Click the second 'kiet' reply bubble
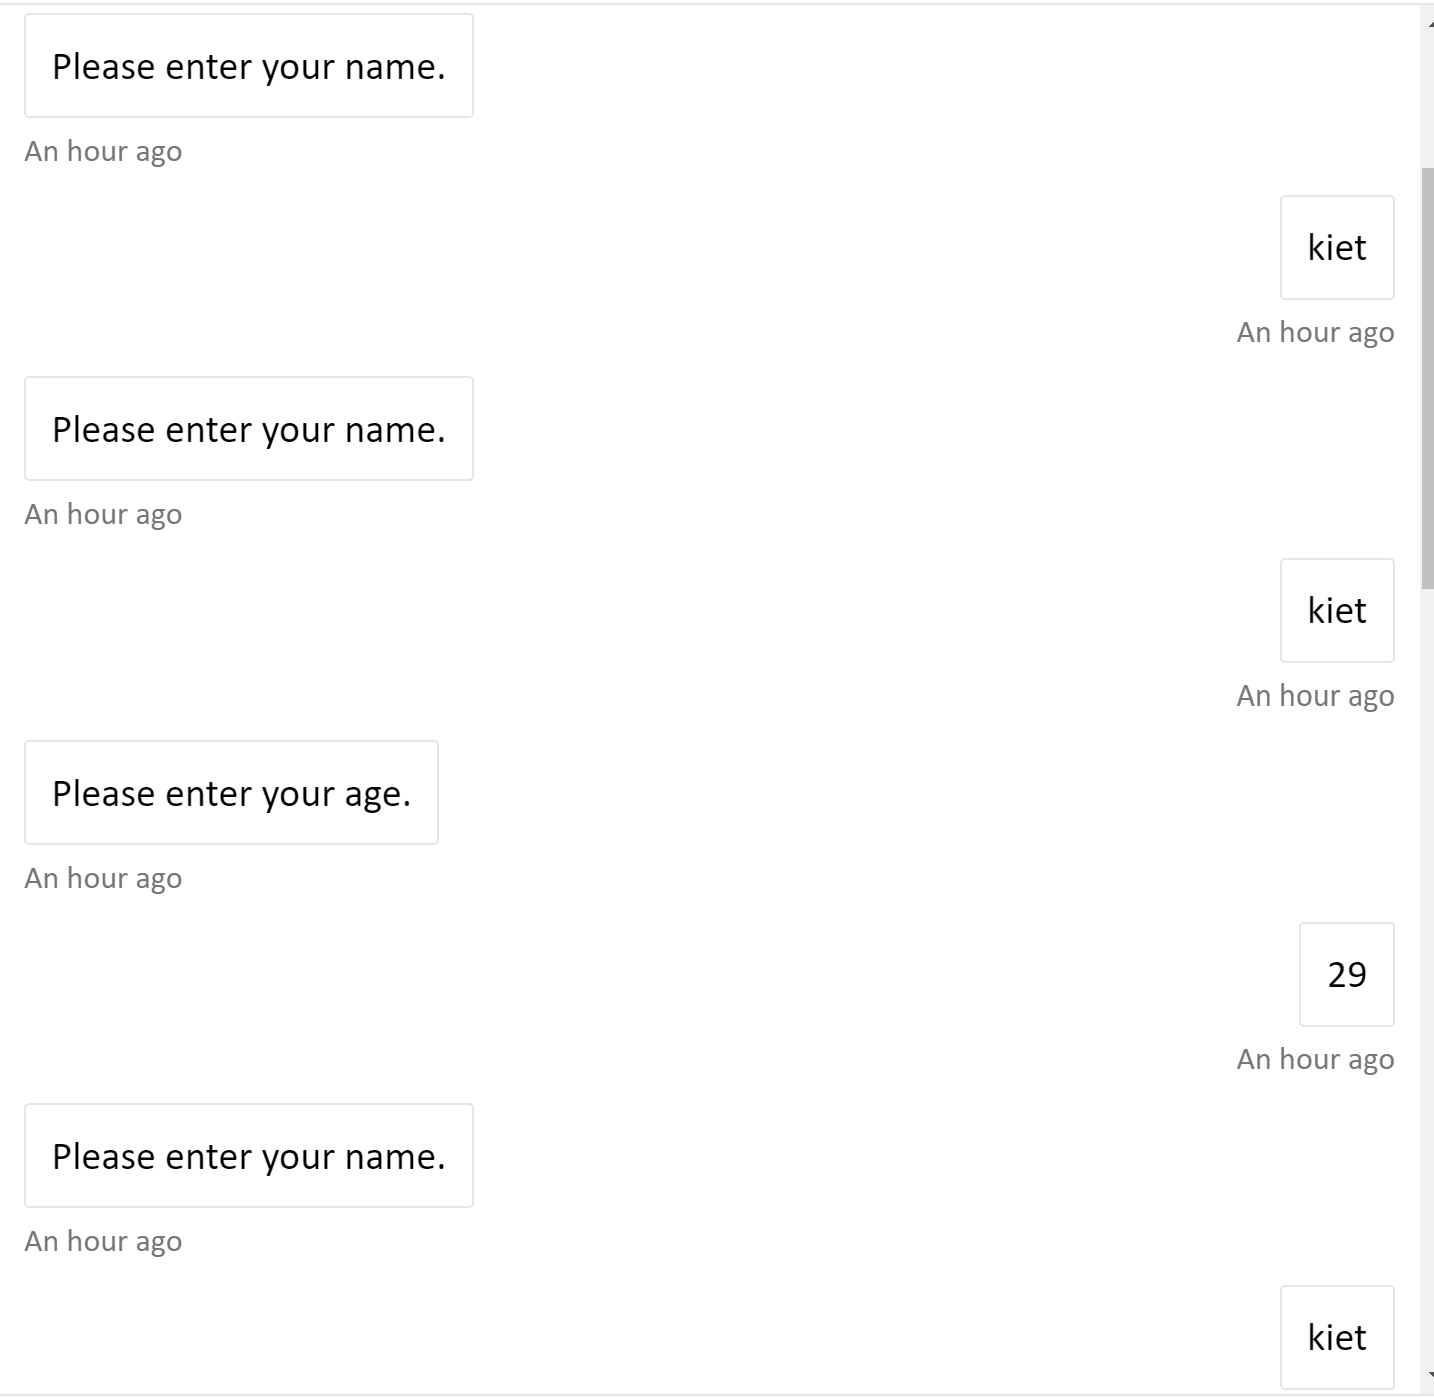 pos(1337,610)
